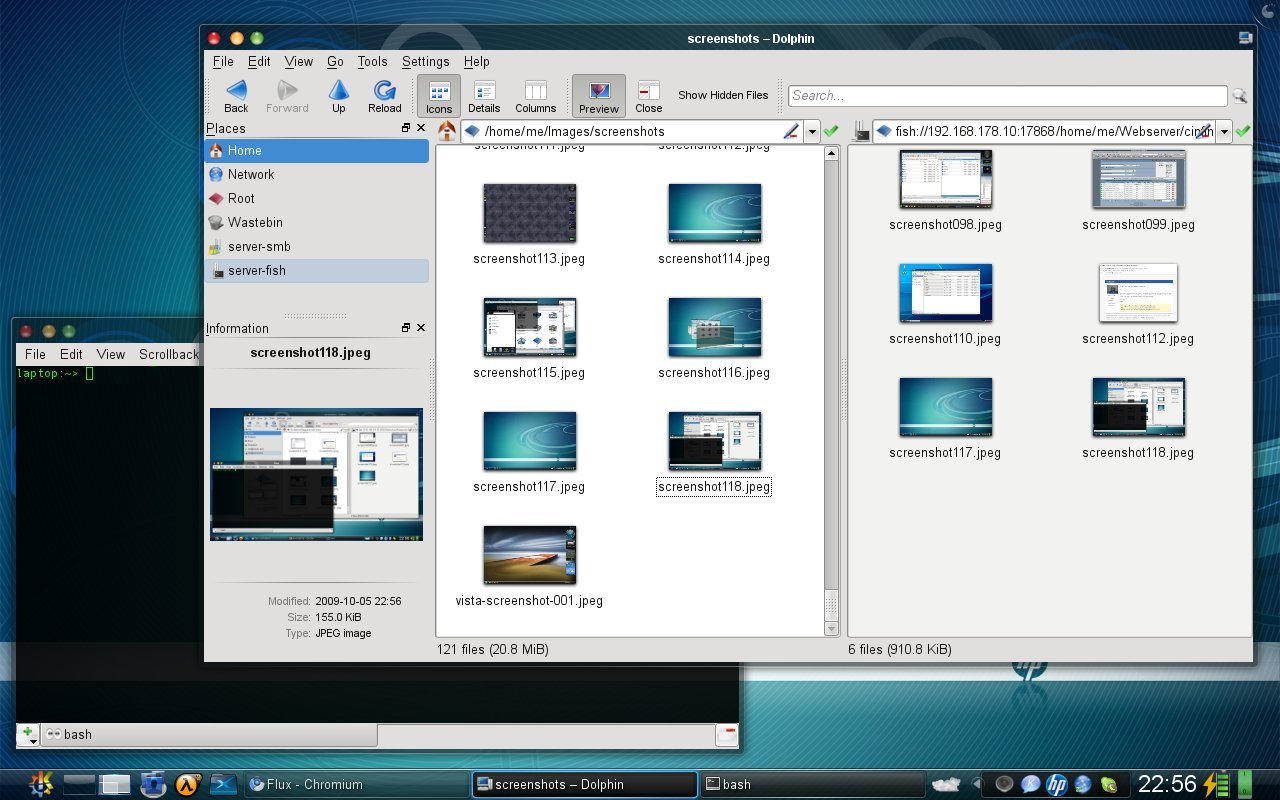The image size is (1280, 800).
Task: Open the history dropdown of the screenshots location bar
Action: coord(812,131)
